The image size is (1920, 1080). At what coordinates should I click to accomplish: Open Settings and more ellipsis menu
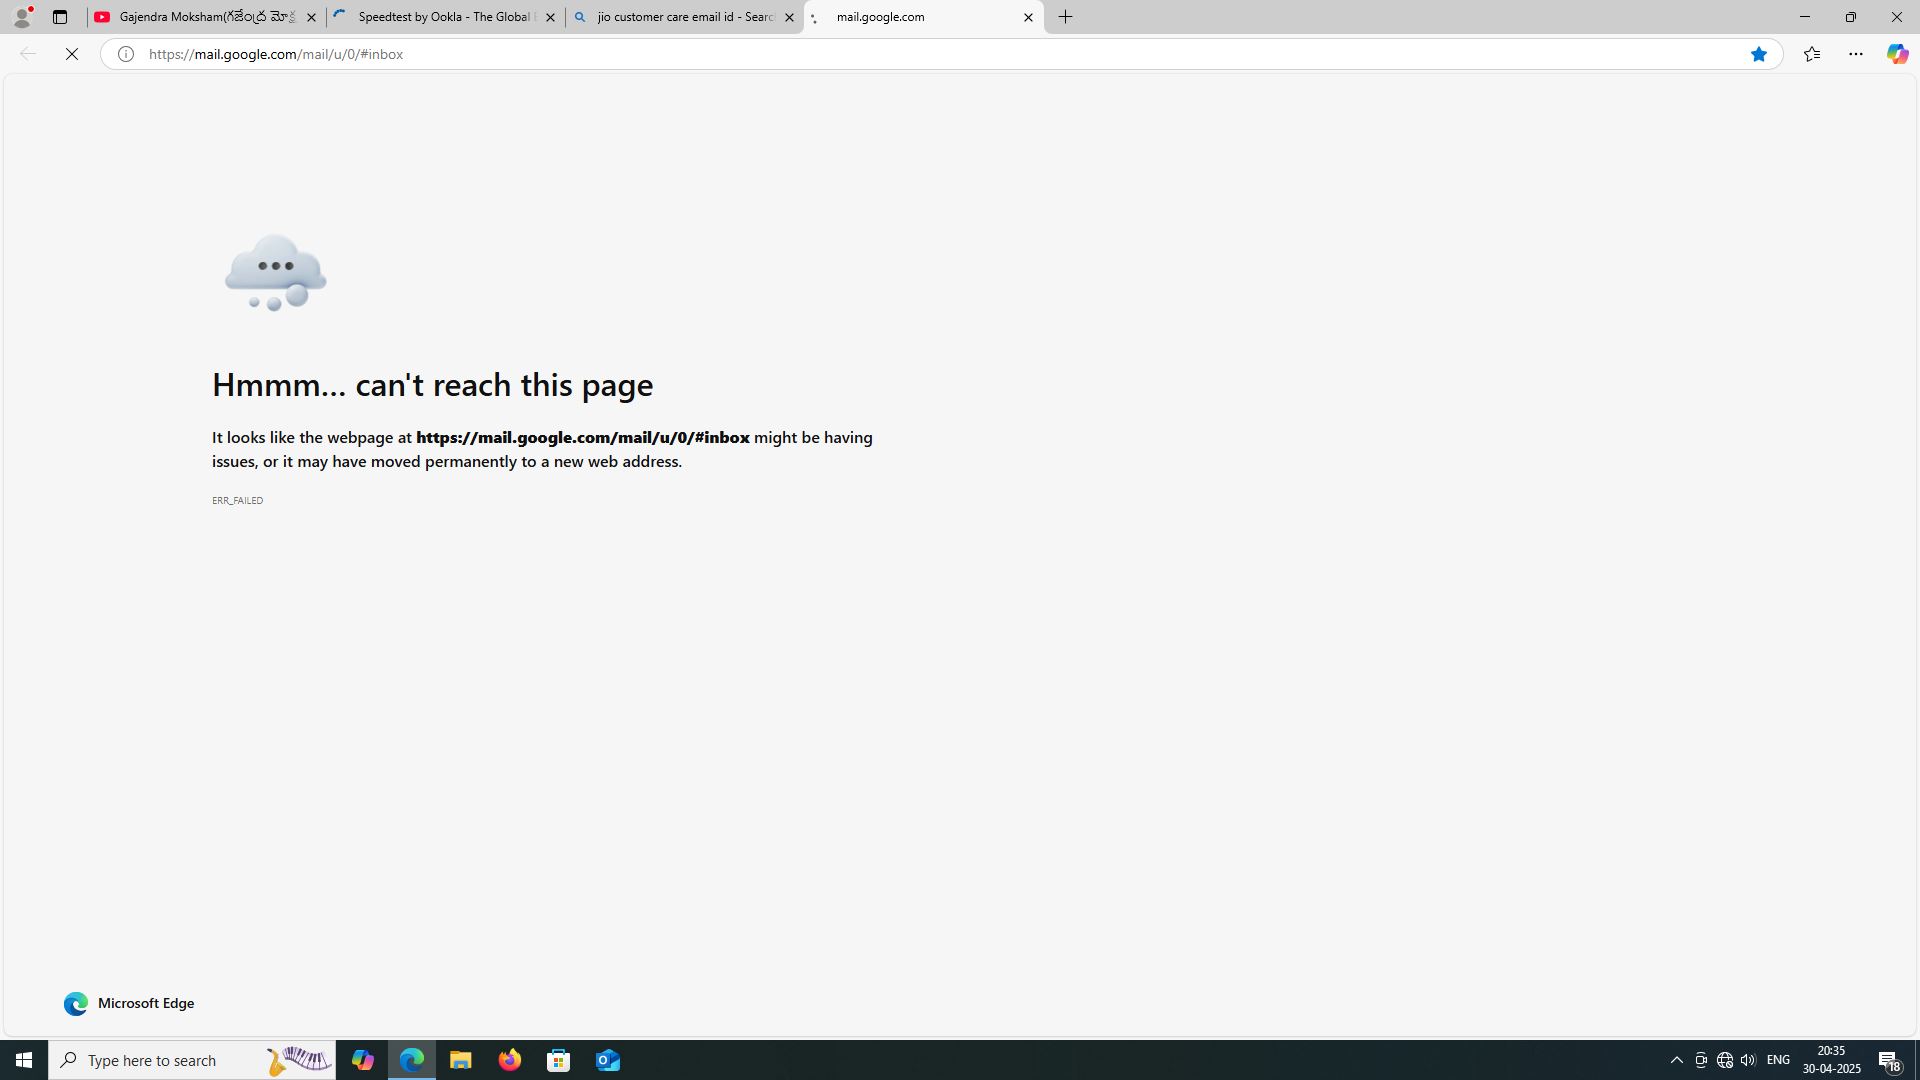point(1855,54)
